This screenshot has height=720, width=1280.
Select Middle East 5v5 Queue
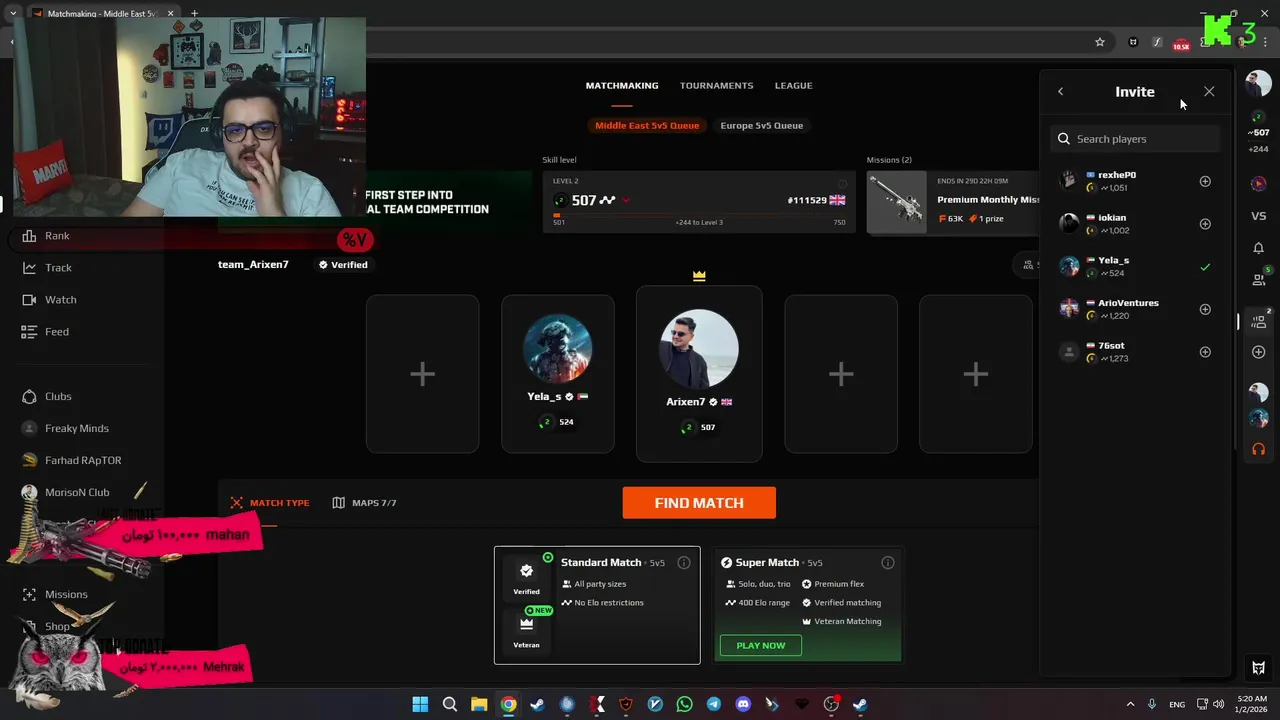coord(647,125)
